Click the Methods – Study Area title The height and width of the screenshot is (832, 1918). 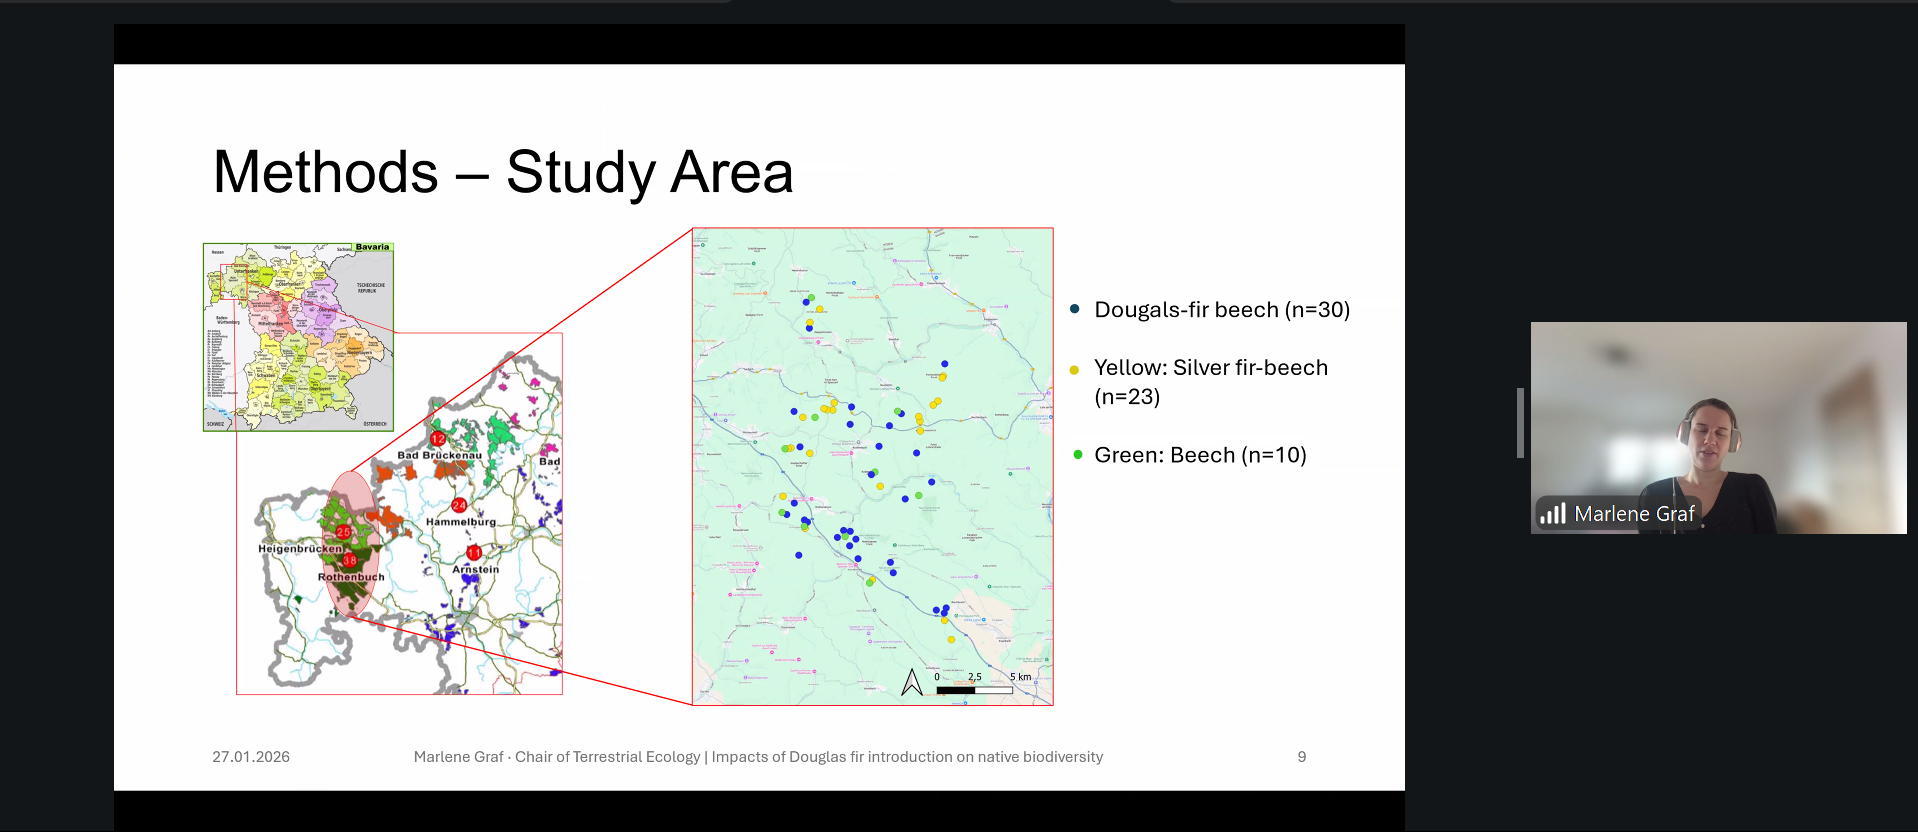(503, 172)
